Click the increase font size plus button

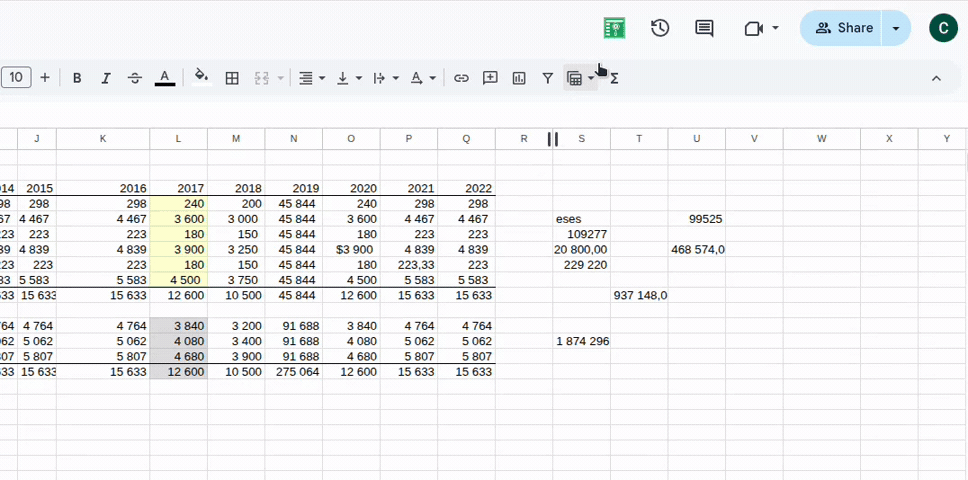click(x=44, y=78)
